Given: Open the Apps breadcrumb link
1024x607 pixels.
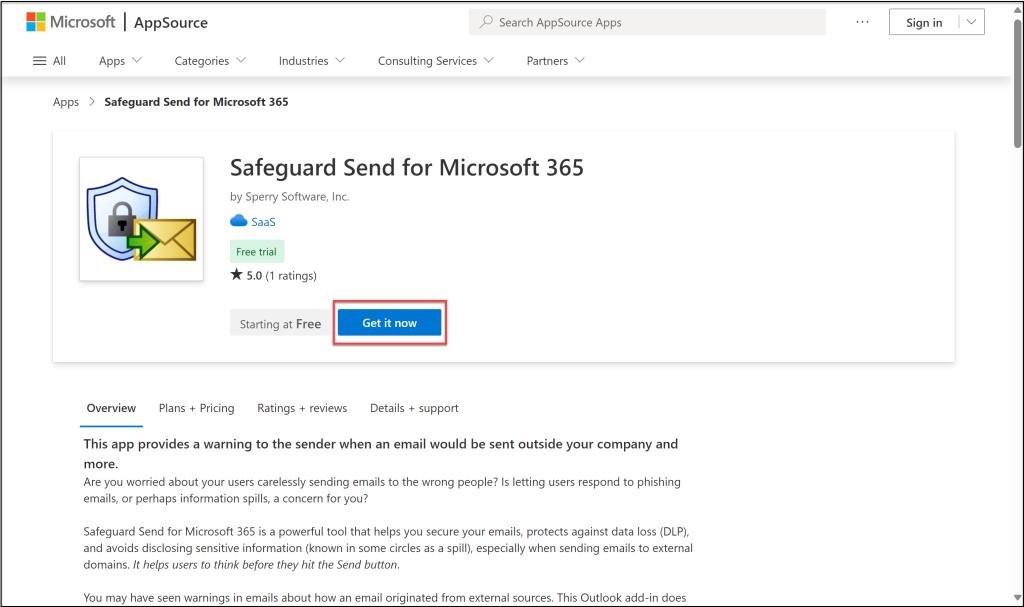Looking at the screenshot, I should pos(65,101).
